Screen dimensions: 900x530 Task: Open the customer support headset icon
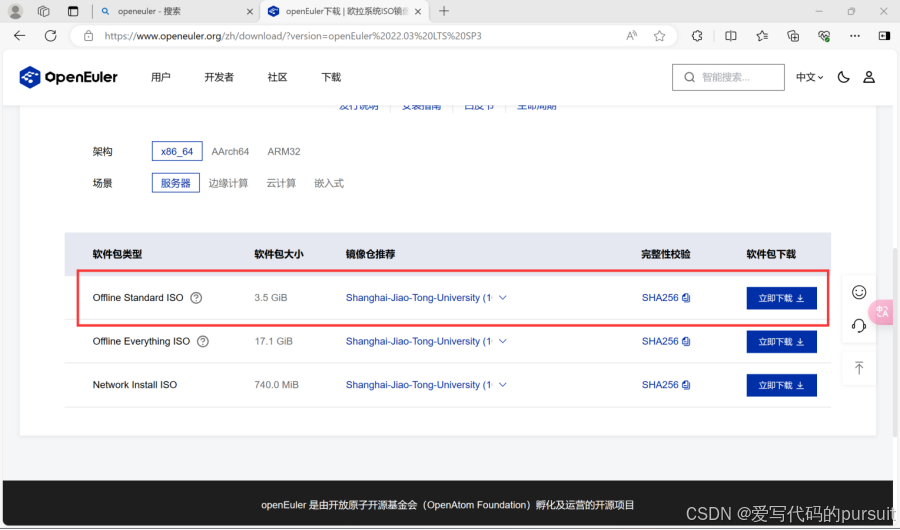tap(859, 326)
